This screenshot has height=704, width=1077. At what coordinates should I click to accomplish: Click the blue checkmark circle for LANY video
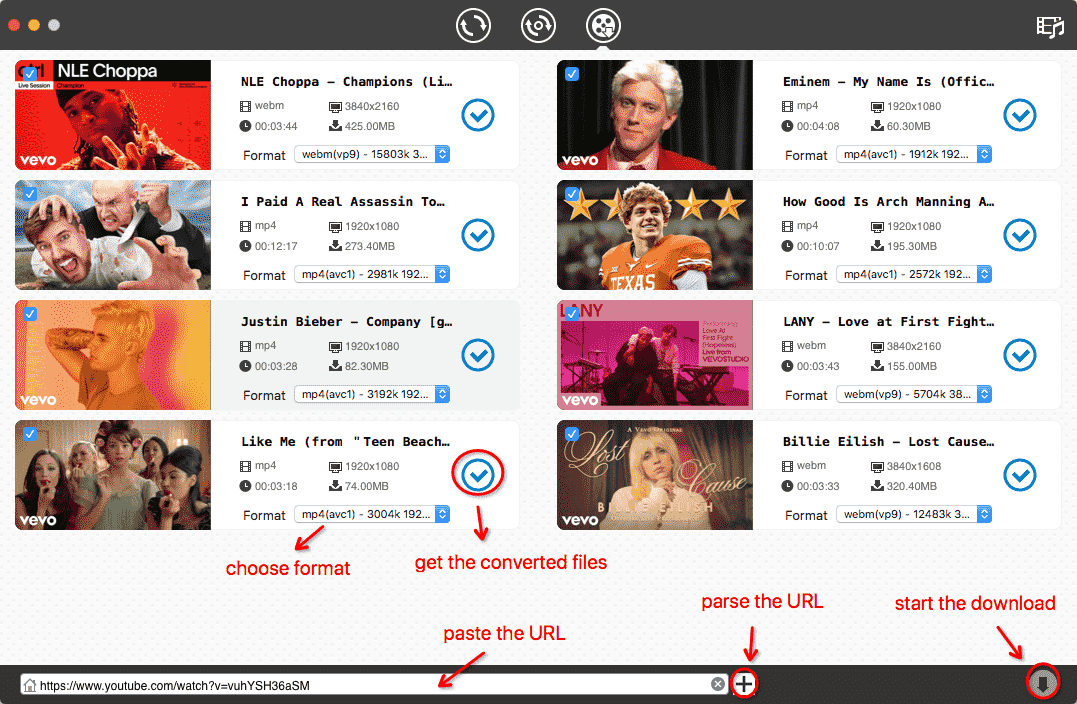(x=1020, y=355)
